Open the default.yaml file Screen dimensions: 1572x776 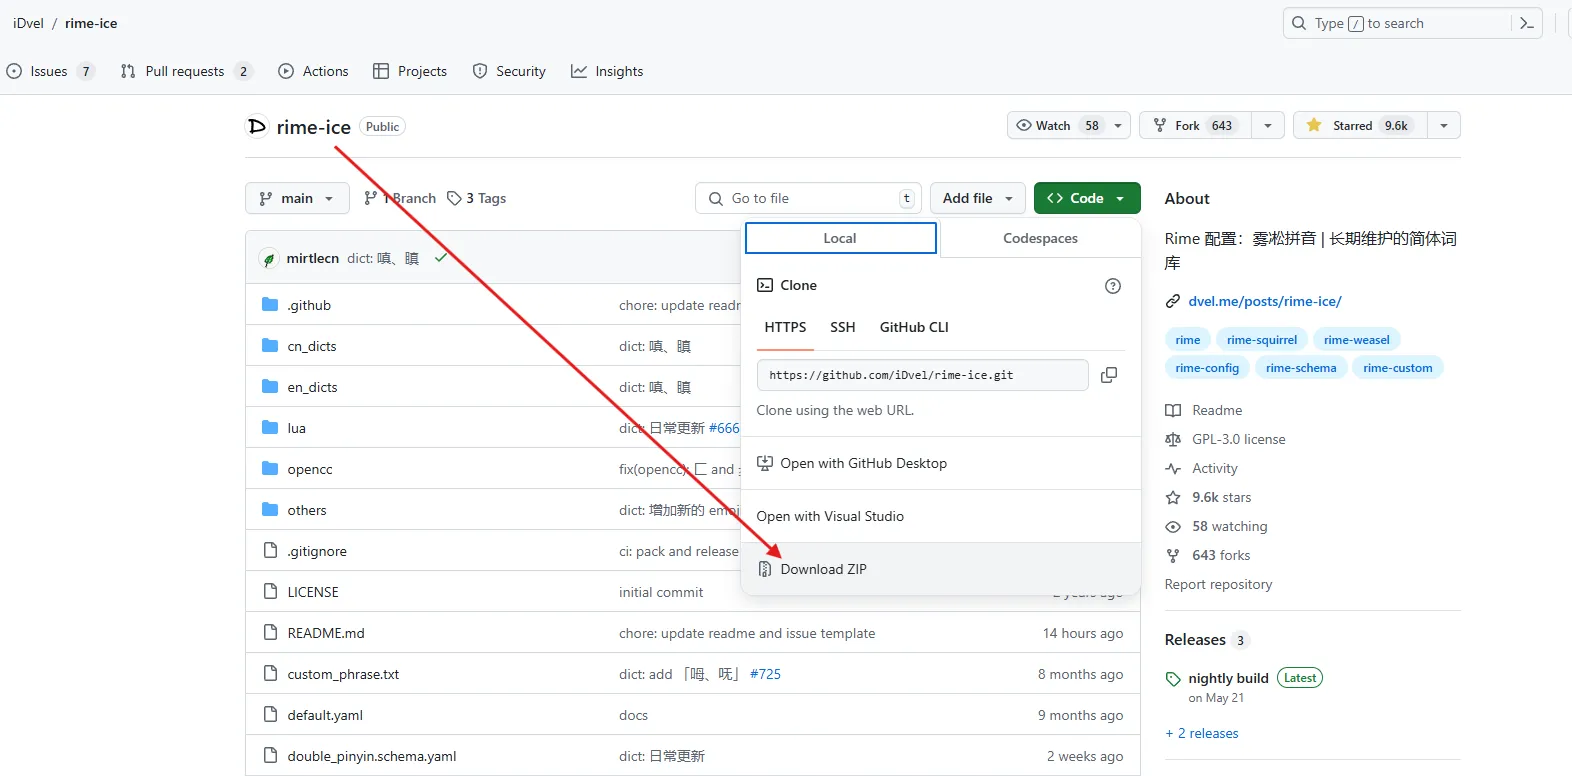pyautogui.click(x=325, y=715)
